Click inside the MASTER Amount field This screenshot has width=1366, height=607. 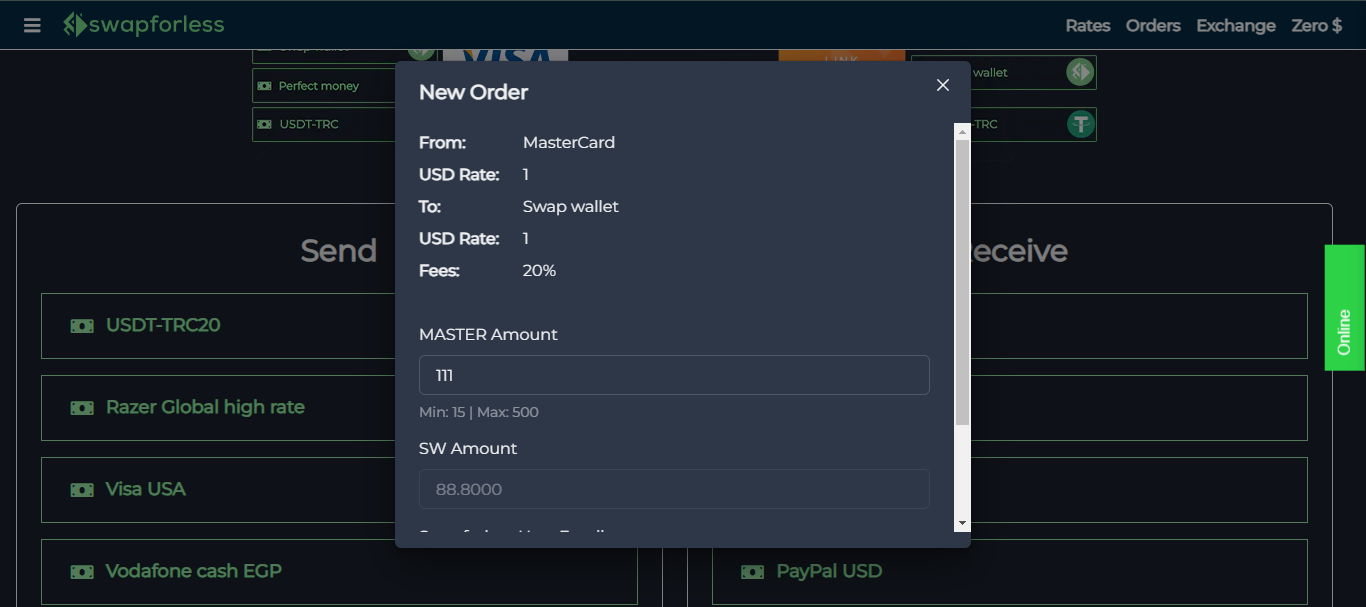coord(673,375)
